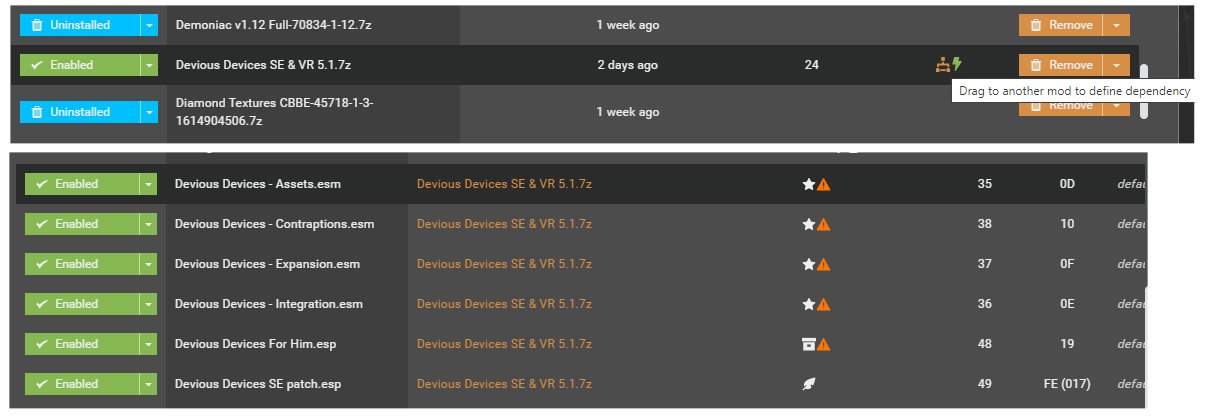Click the dependency icon on Devious Devices SE row
The image size is (1209, 419).
tap(943, 65)
